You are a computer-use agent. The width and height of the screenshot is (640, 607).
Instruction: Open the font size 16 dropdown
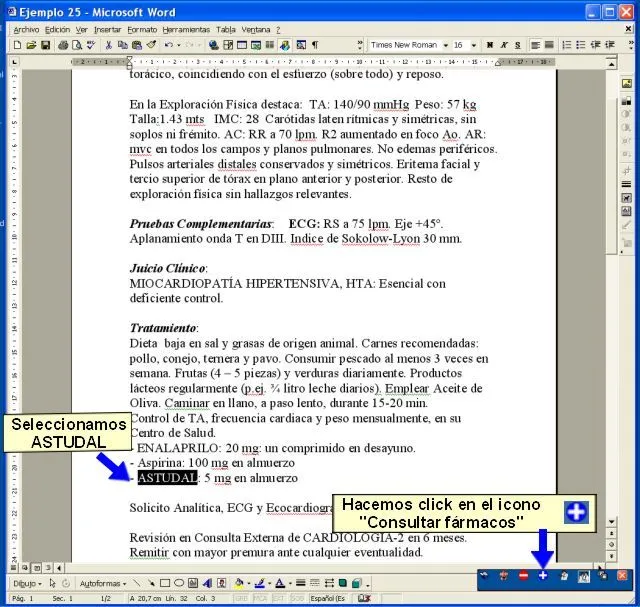[474, 45]
